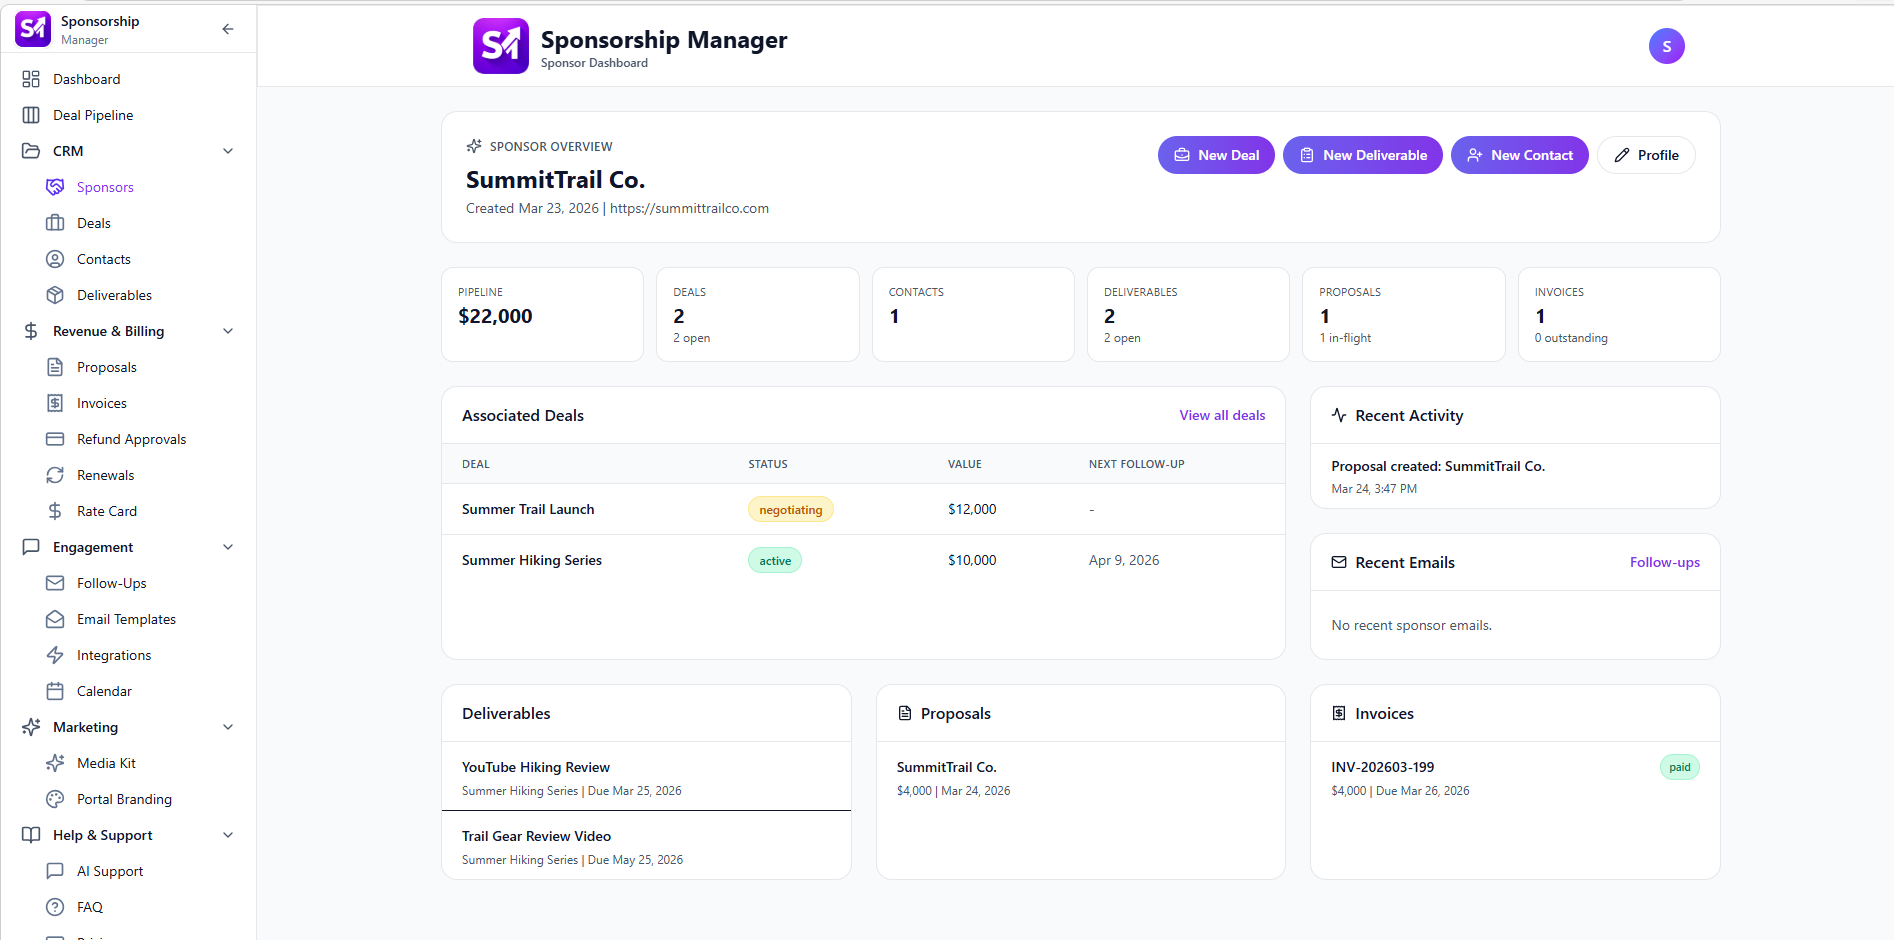
Task: Click the Deal Pipeline columns icon
Action: [x=31, y=115]
